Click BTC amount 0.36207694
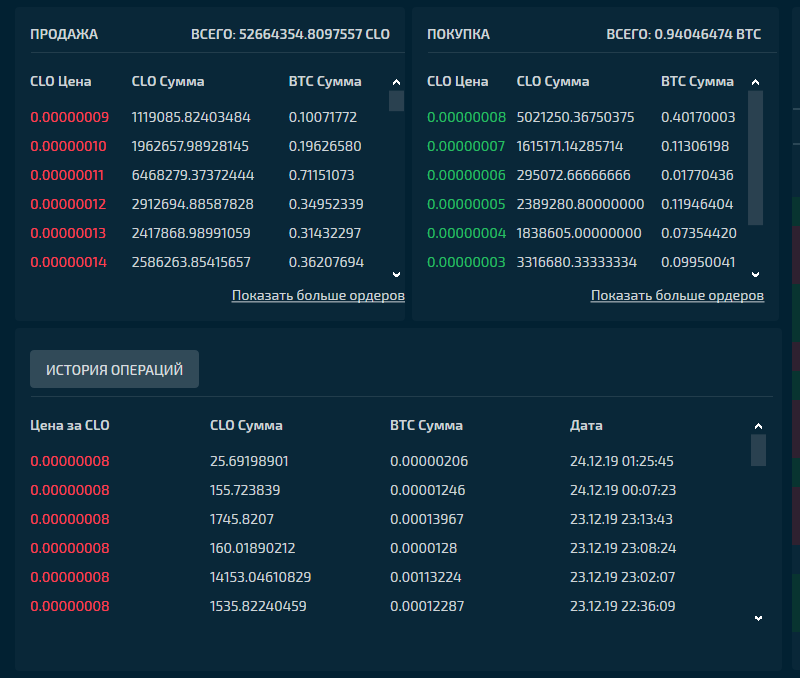This screenshot has height=678, width=800. pos(327,262)
